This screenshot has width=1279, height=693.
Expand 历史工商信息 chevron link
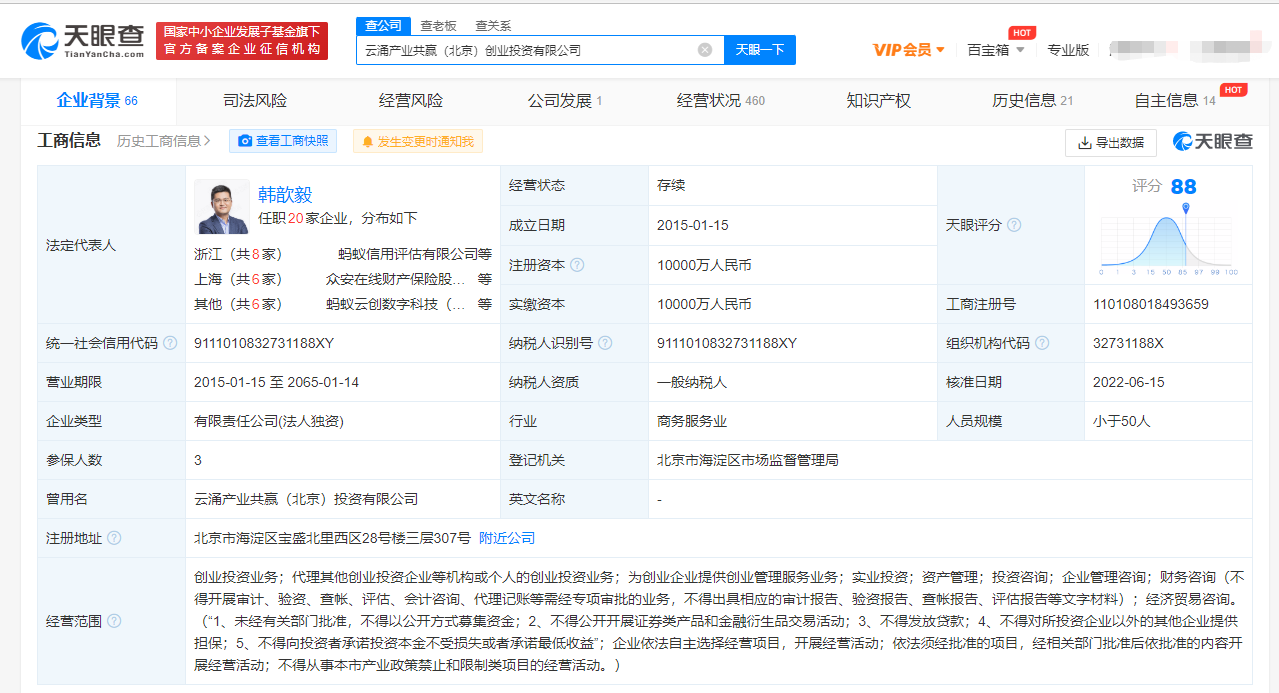164,142
